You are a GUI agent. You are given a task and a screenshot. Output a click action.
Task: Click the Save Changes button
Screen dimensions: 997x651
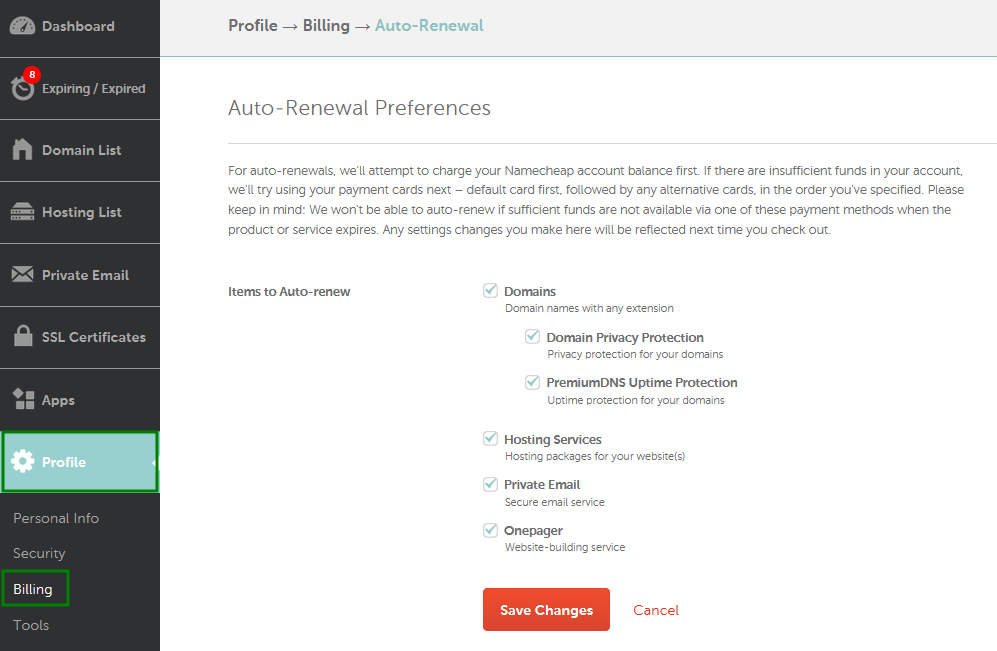click(x=546, y=610)
